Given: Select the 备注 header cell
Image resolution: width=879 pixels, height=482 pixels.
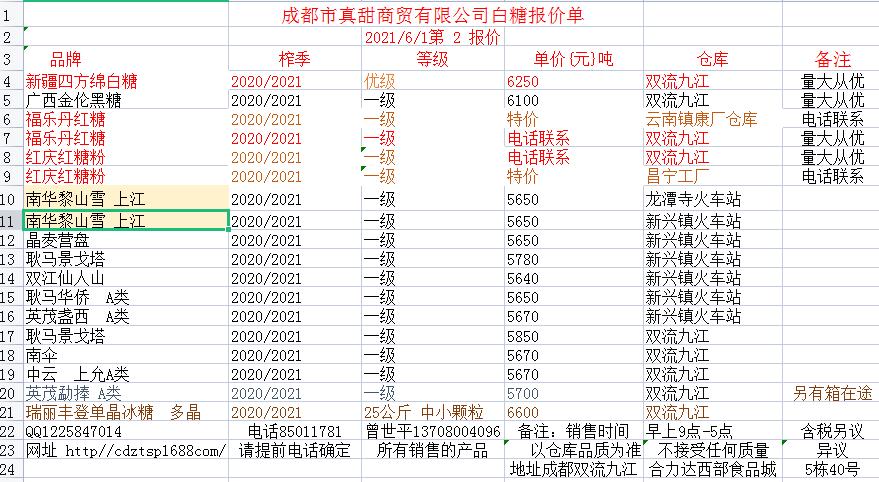Looking at the screenshot, I should click(832, 59).
